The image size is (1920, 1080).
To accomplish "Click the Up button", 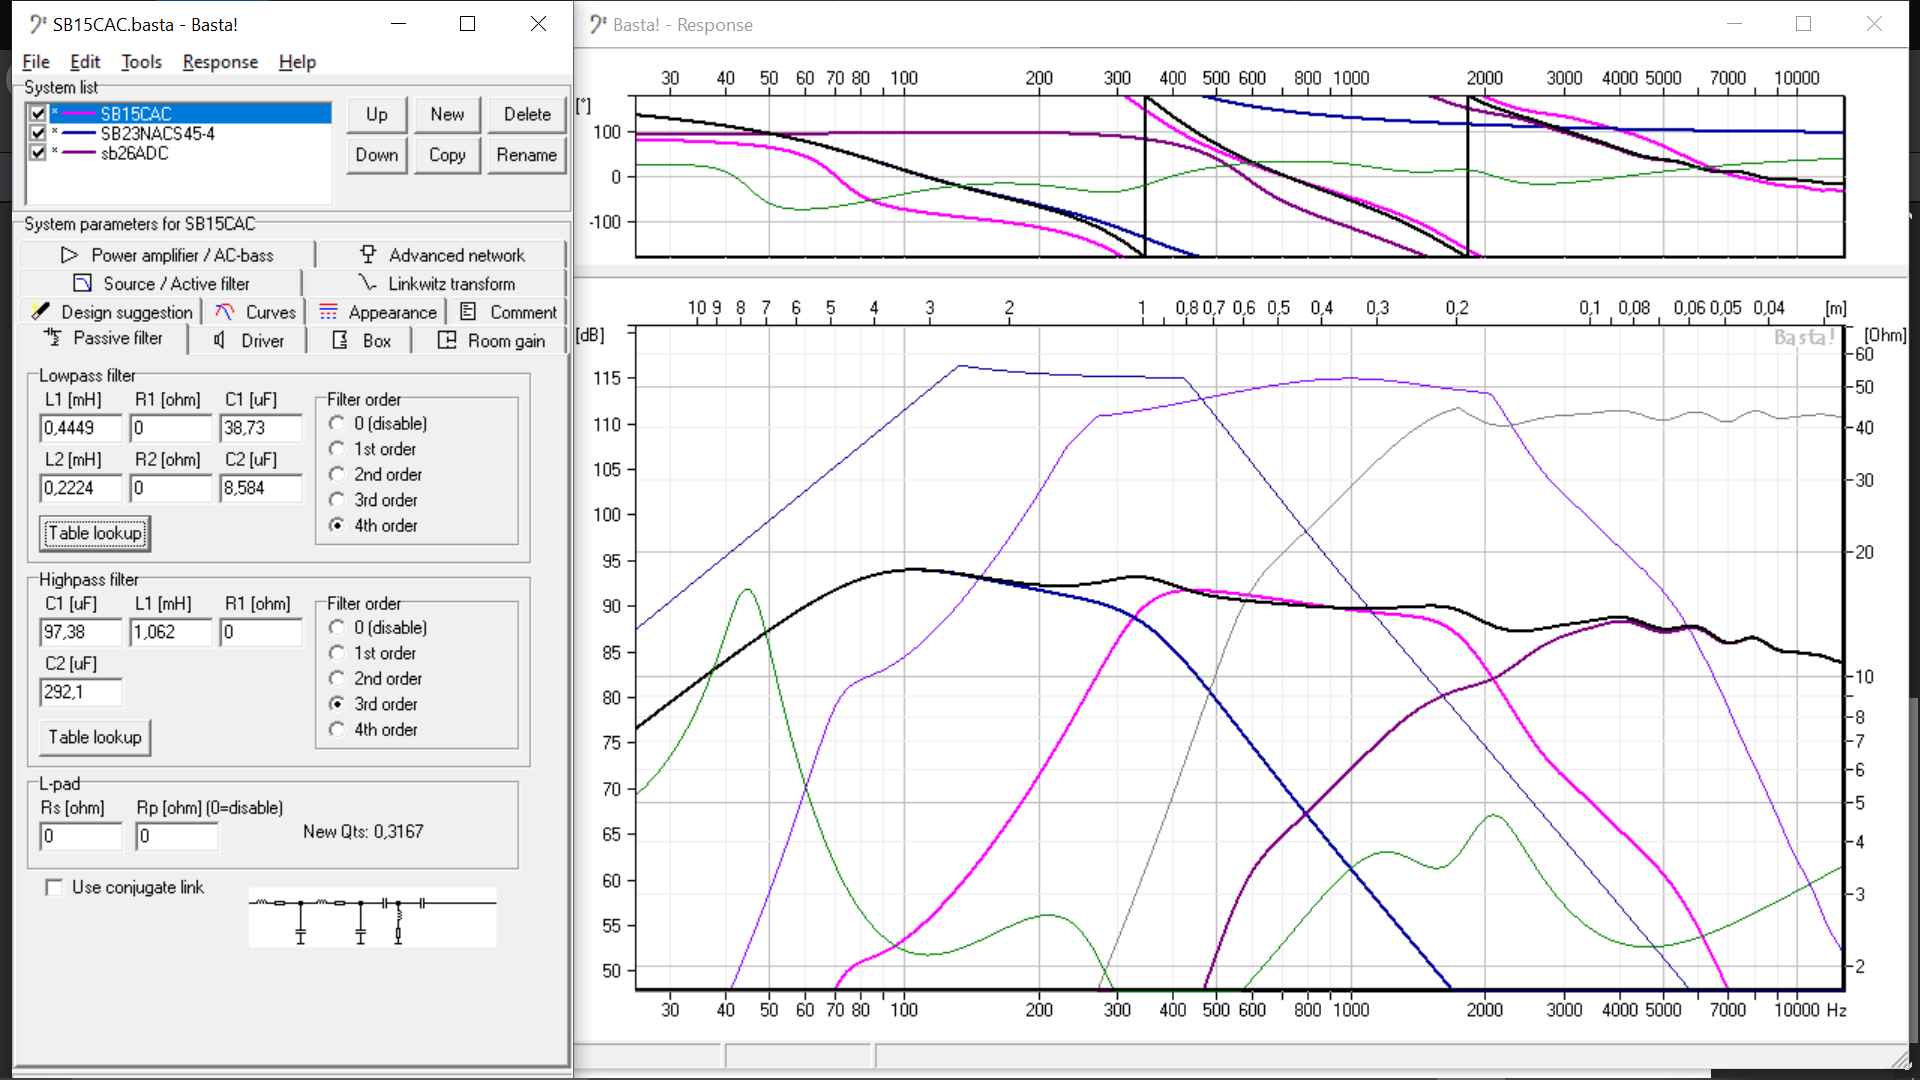I will click(377, 115).
